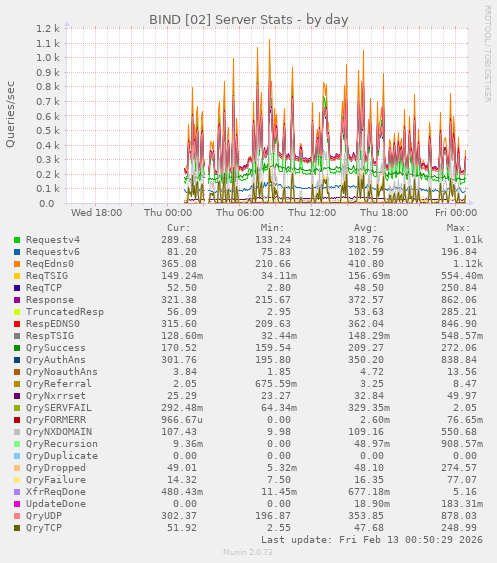Click the 0.5 k y-axis label
Viewport: 497px width, 563px height.
[48, 130]
